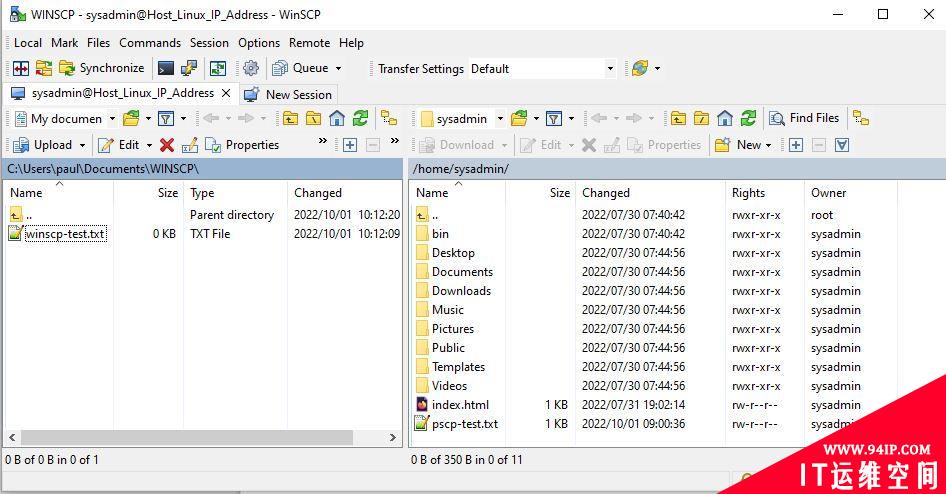This screenshot has width=946, height=494.
Task: Open the New Session tab
Action: tap(288, 95)
